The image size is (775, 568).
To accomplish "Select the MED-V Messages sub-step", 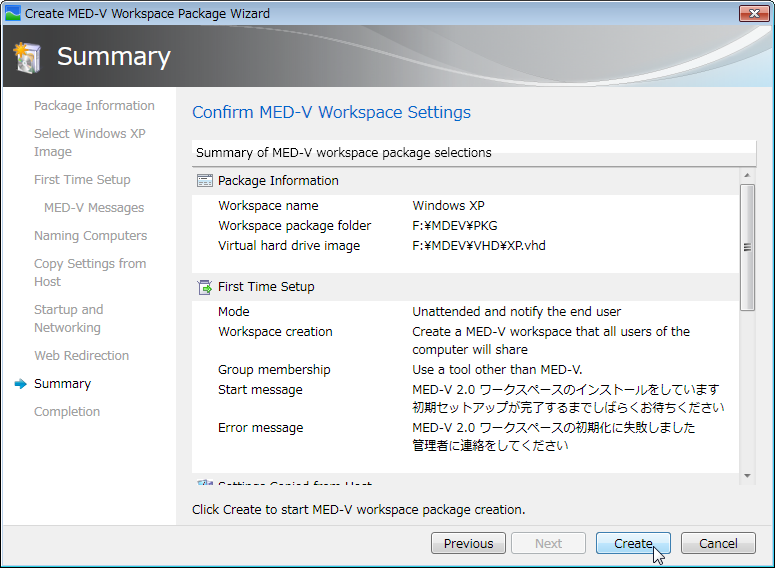I will pyautogui.click(x=94, y=208).
